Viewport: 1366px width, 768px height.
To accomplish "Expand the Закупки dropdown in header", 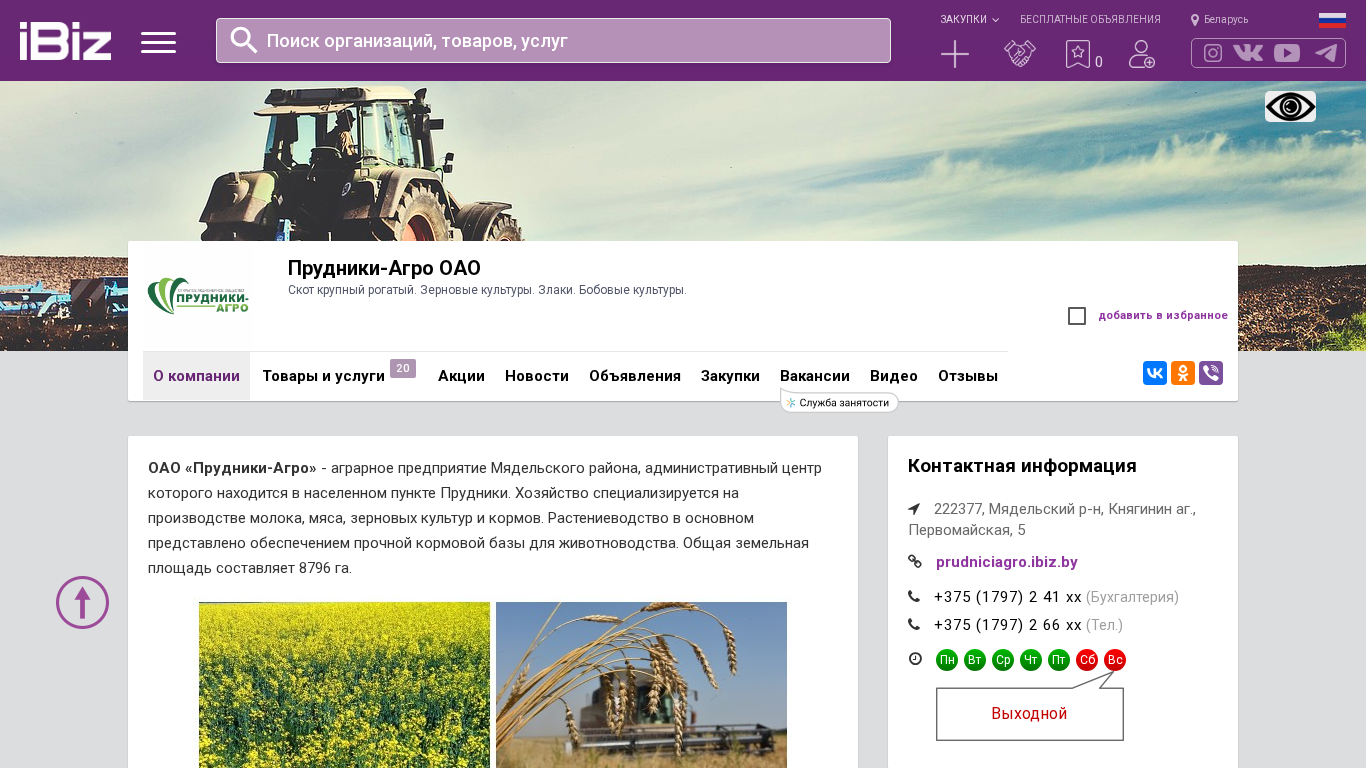I will point(968,19).
